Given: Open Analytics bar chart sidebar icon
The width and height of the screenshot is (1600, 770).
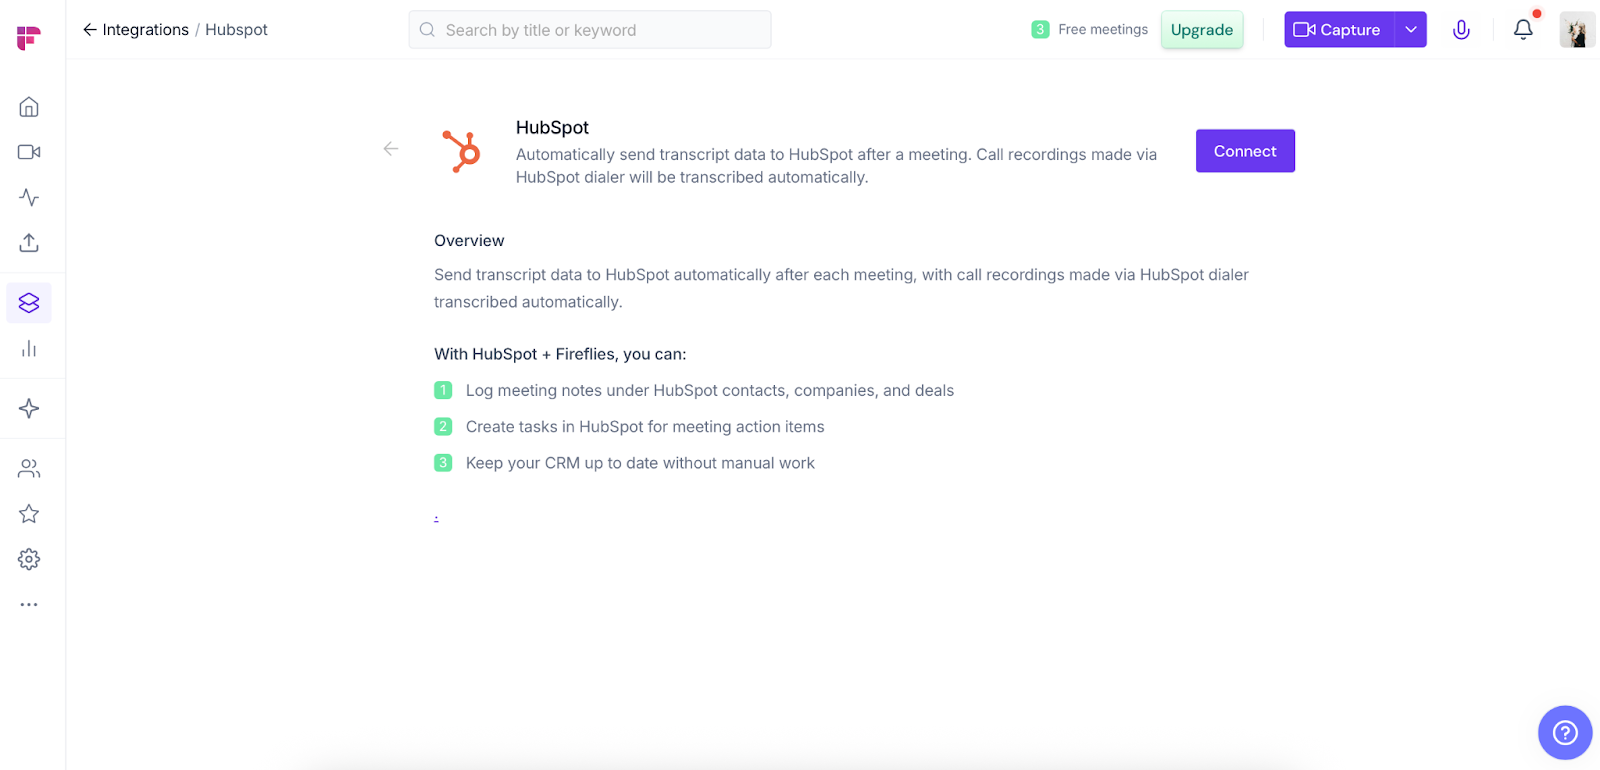Looking at the screenshot, I should [29, 349].
